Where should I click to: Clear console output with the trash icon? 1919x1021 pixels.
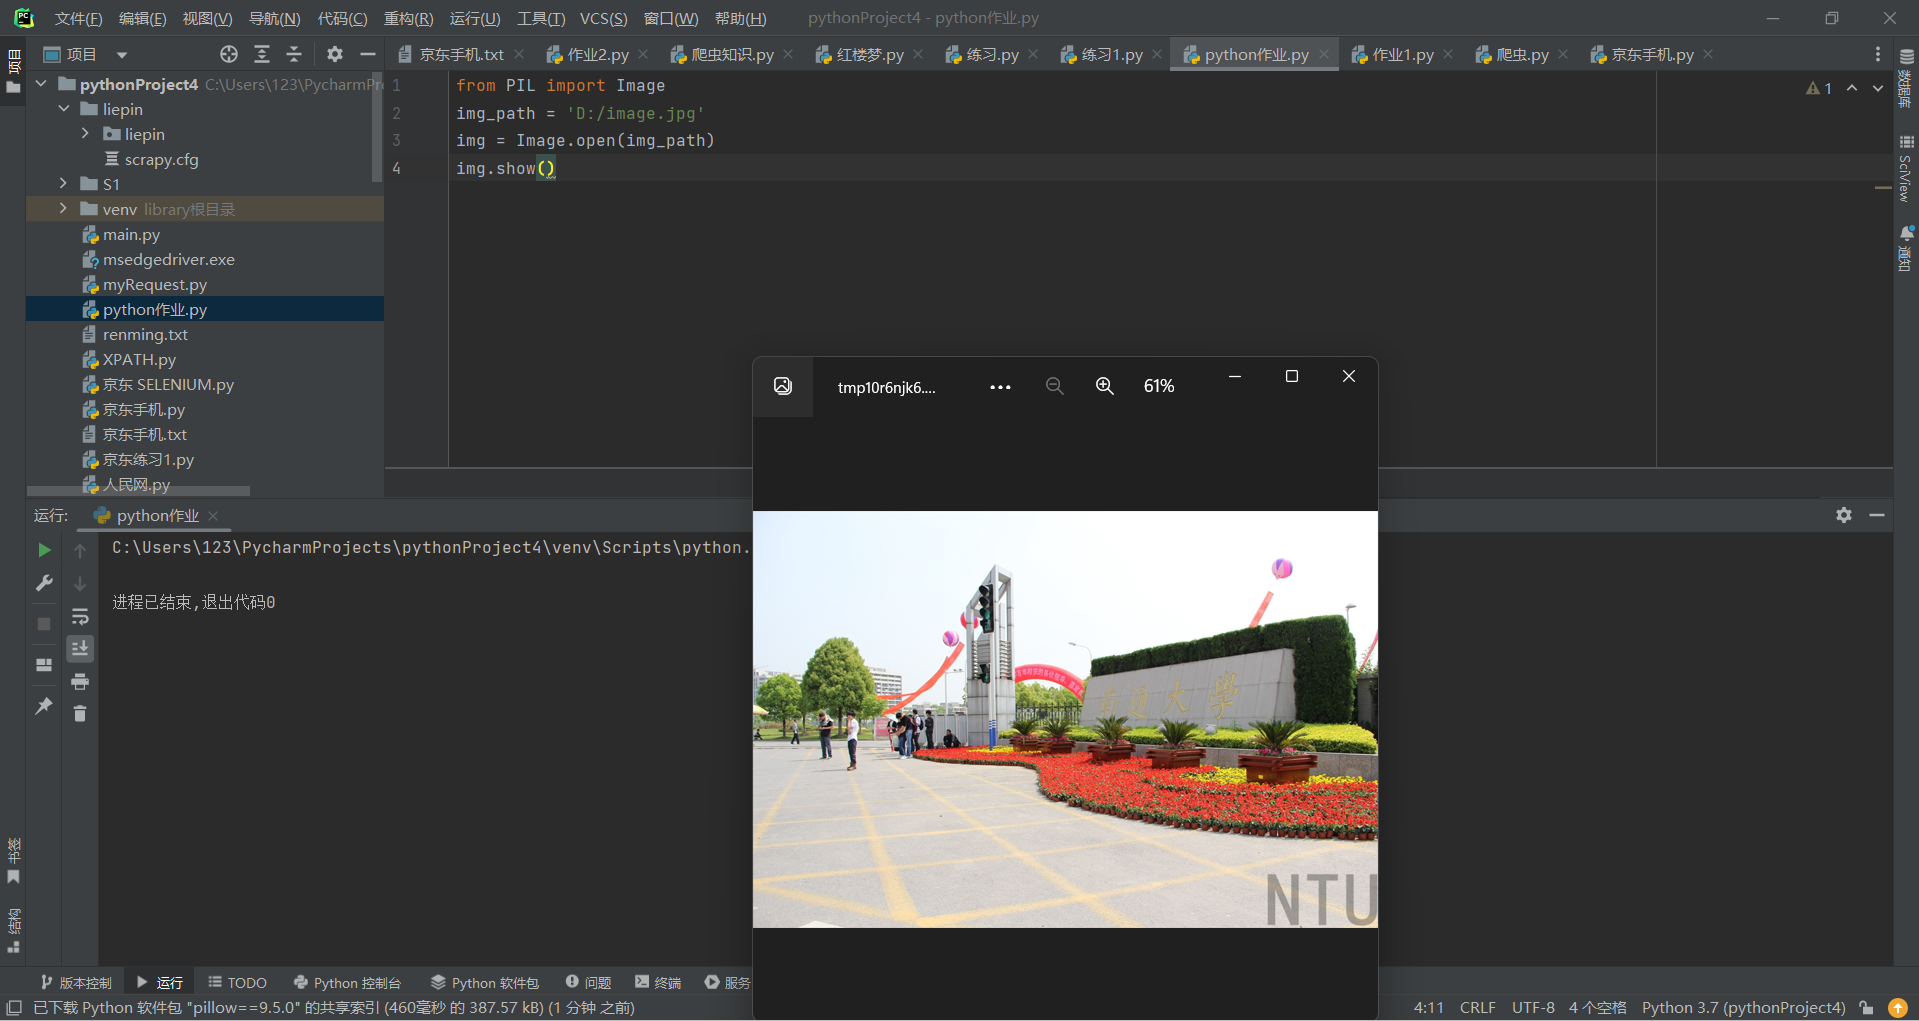(80, 713)
